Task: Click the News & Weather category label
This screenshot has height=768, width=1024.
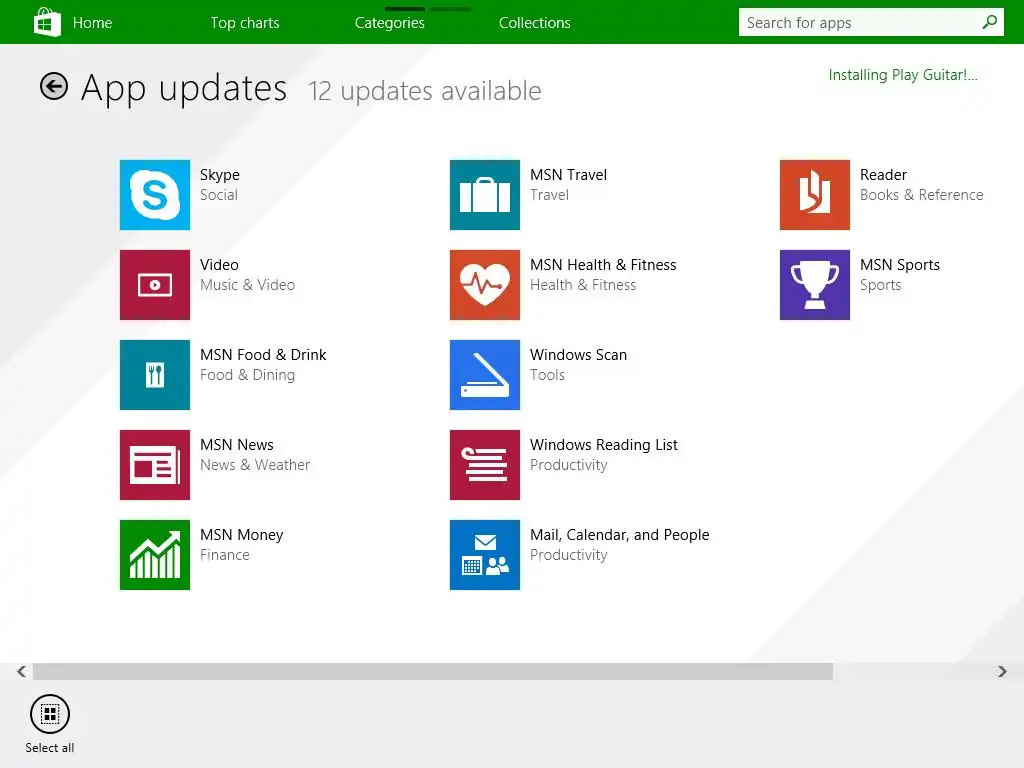Action: pos(255,465)
